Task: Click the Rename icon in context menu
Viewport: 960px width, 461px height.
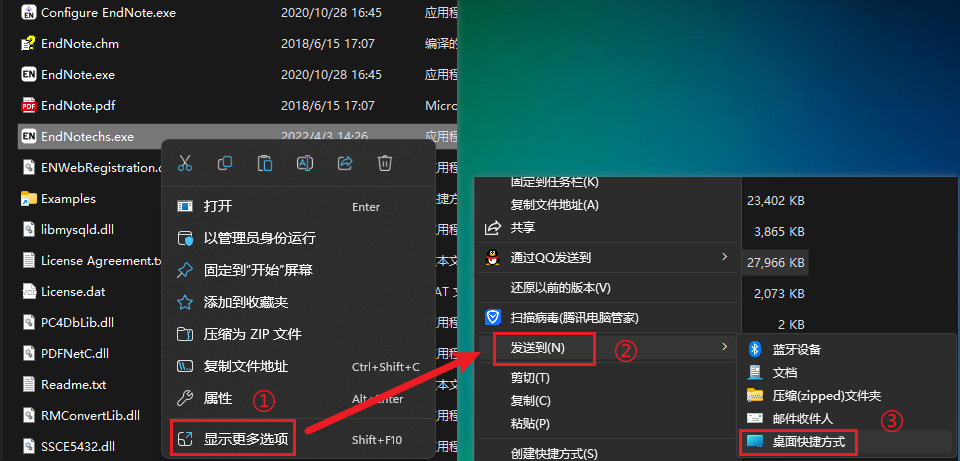Action: coord(304,163)
